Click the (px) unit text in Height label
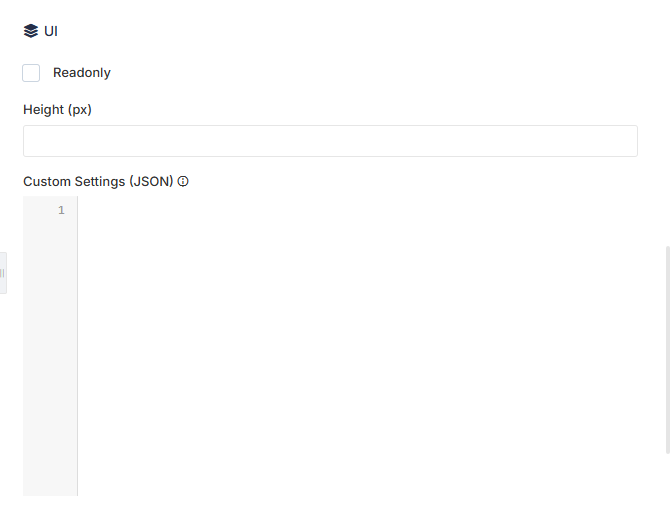Viewport: 672px width, 513px height. [x=80, y=110]
